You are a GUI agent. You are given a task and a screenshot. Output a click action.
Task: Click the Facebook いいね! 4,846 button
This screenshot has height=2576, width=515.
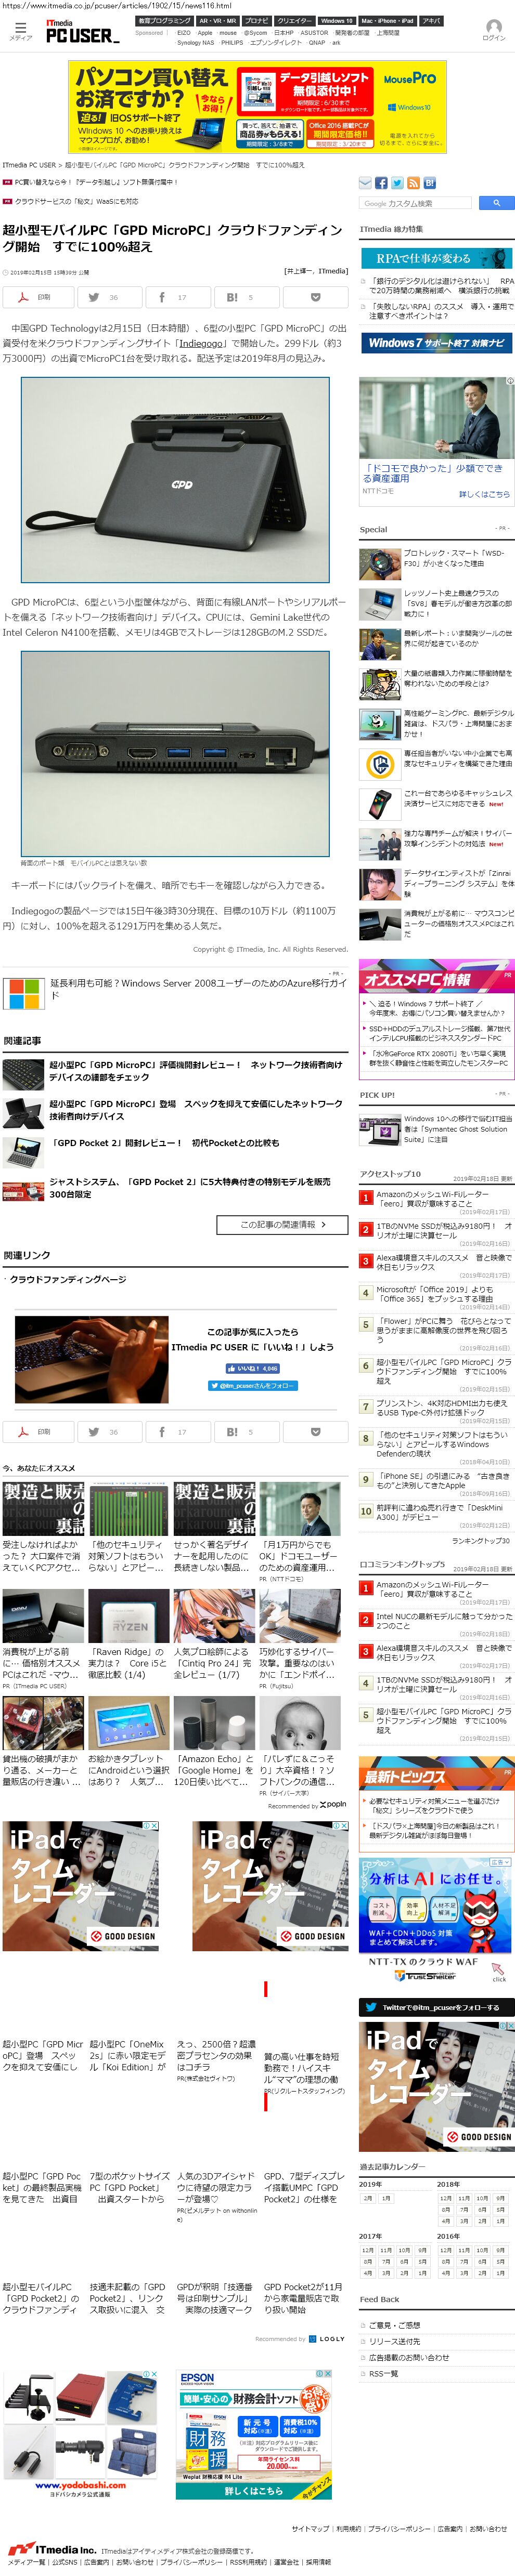point(252,1368)
